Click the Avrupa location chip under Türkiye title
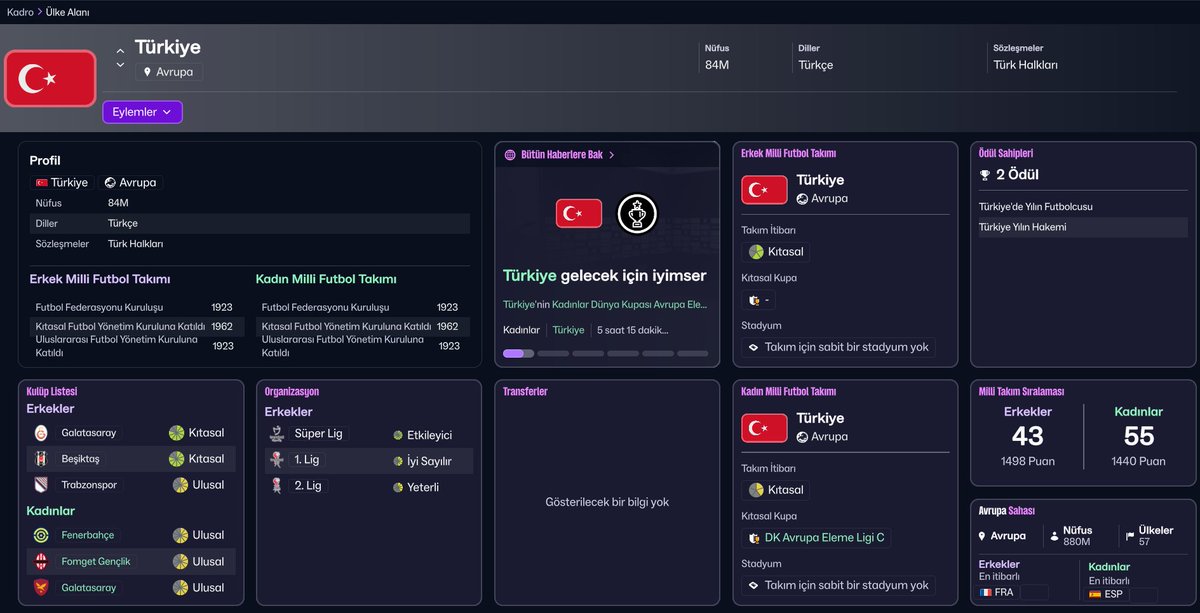The width and height of the screenshot is (1200, 613). 169,72
